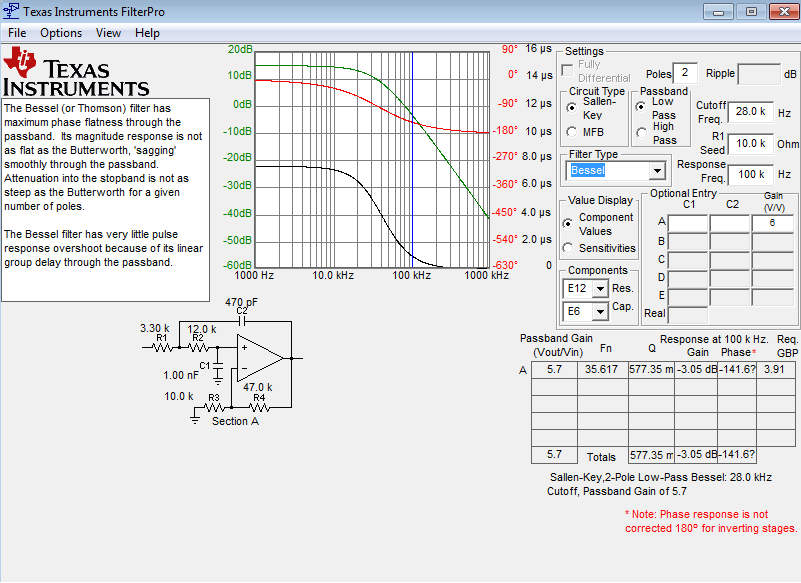Viewport: 801px width, 583px height.
Task: Open the Options menu
Action: tap(61, 33)
